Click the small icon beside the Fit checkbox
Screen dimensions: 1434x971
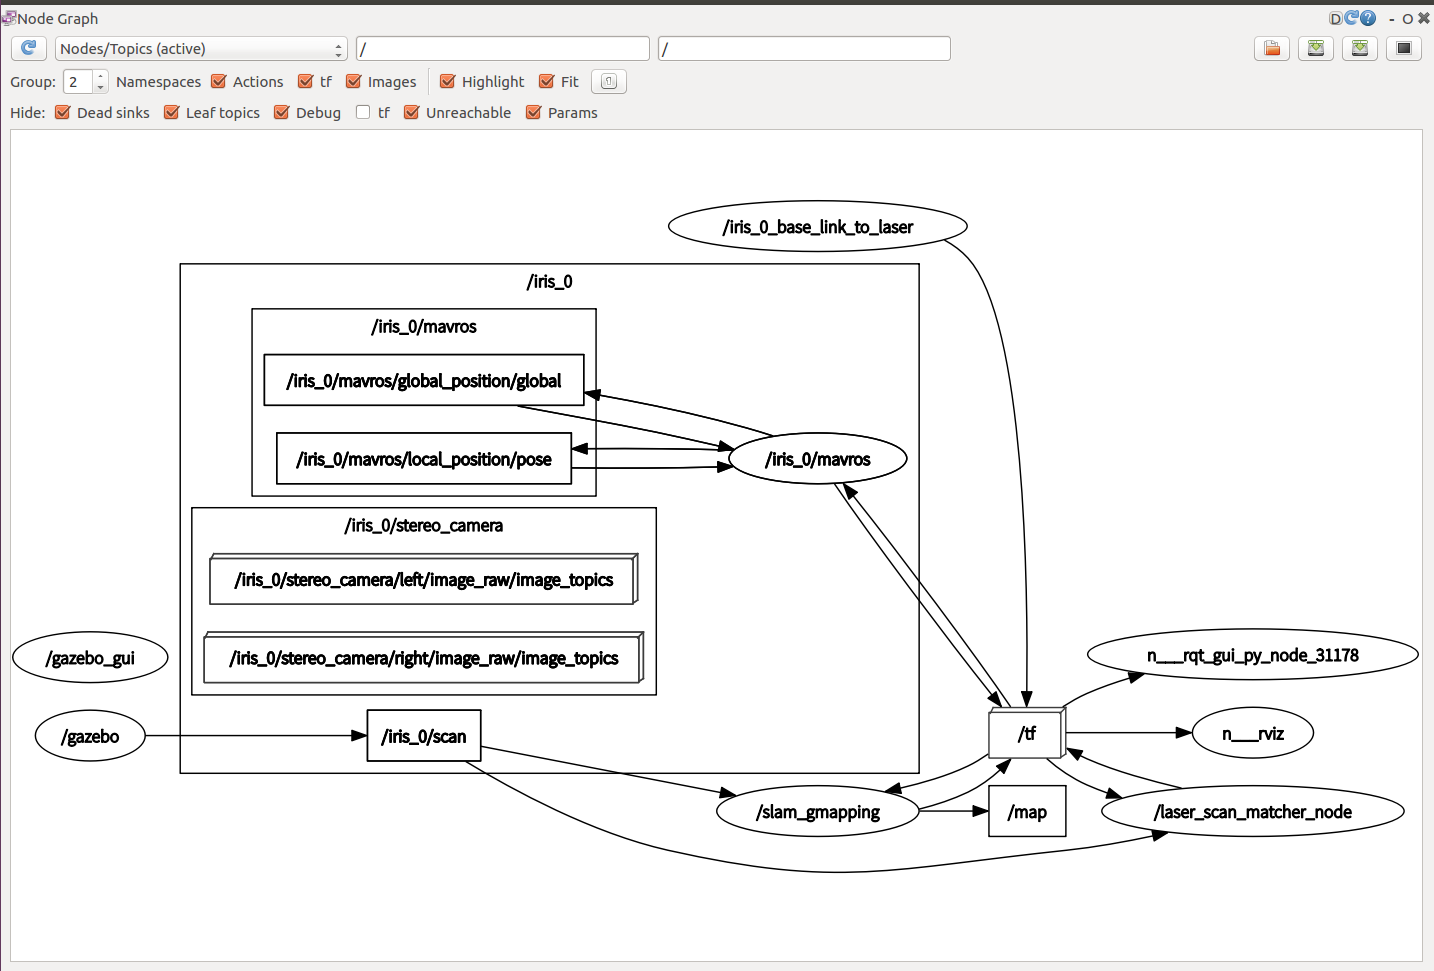pos(608,81)
